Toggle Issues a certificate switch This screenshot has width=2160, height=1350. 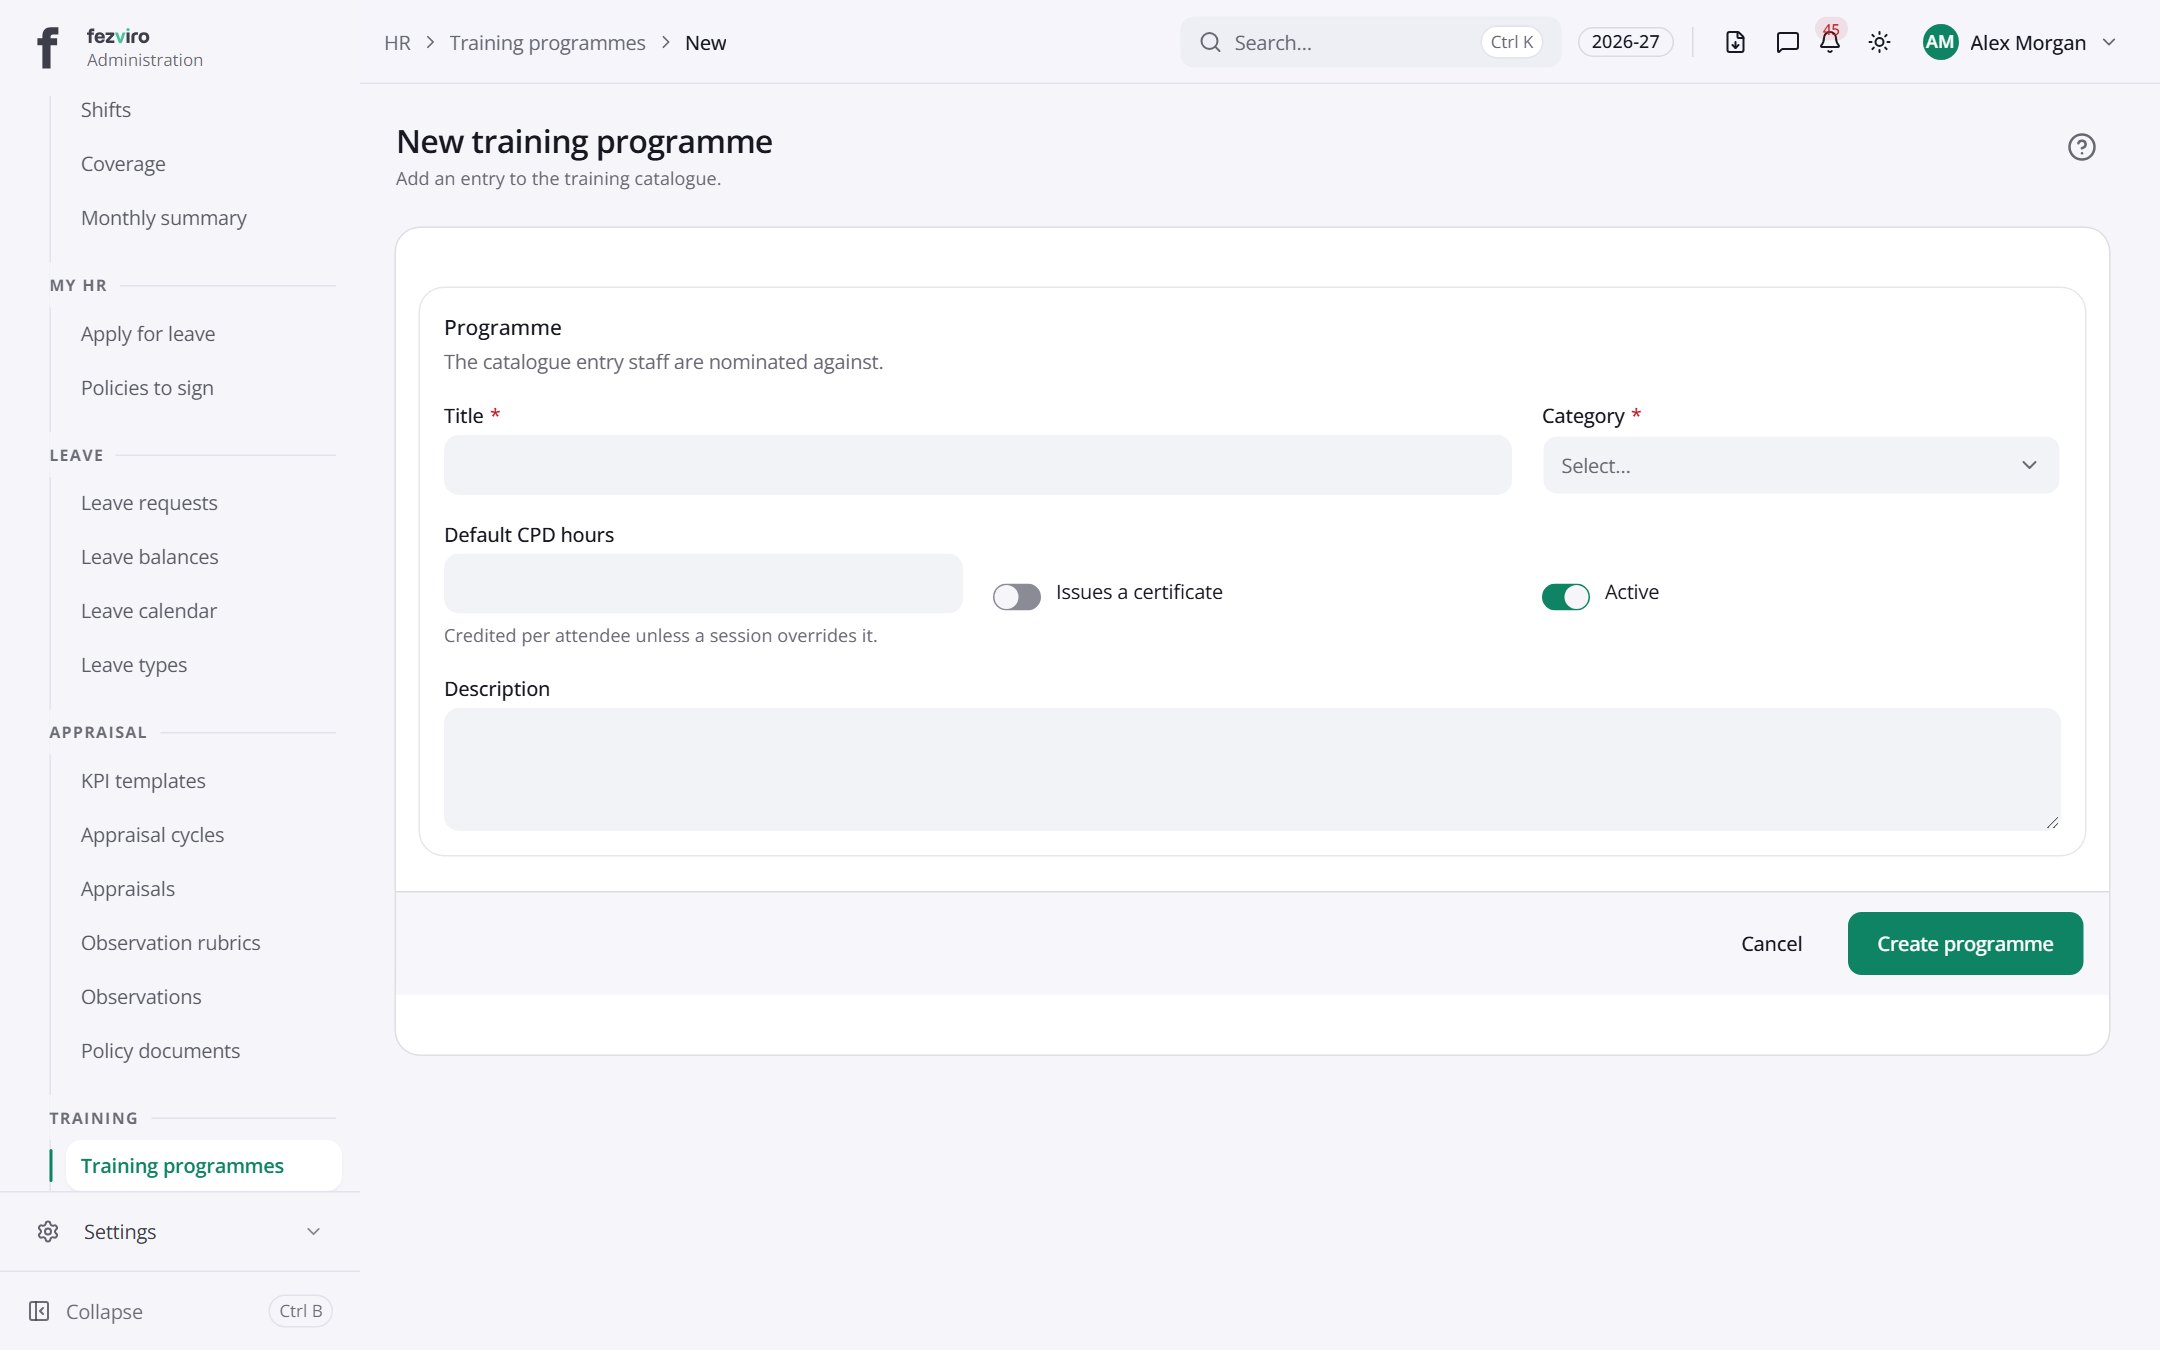click(1016, 596)
